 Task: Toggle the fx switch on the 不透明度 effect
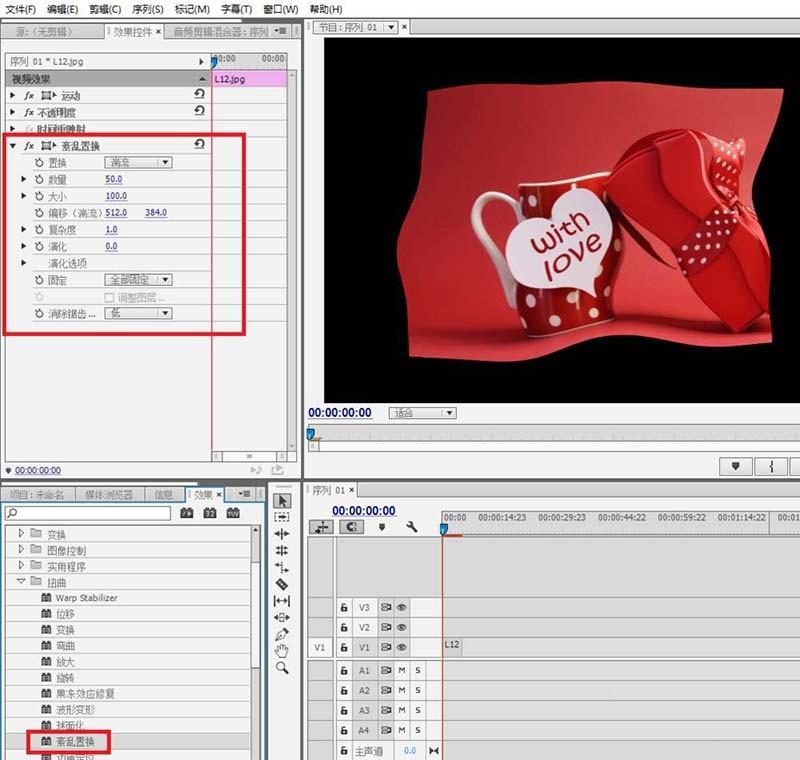tap(27, 111)
